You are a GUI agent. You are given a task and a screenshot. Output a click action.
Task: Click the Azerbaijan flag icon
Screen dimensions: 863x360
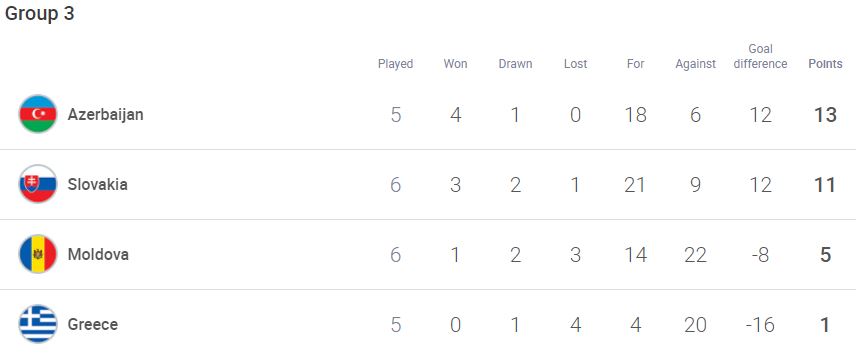pos(37,114)
